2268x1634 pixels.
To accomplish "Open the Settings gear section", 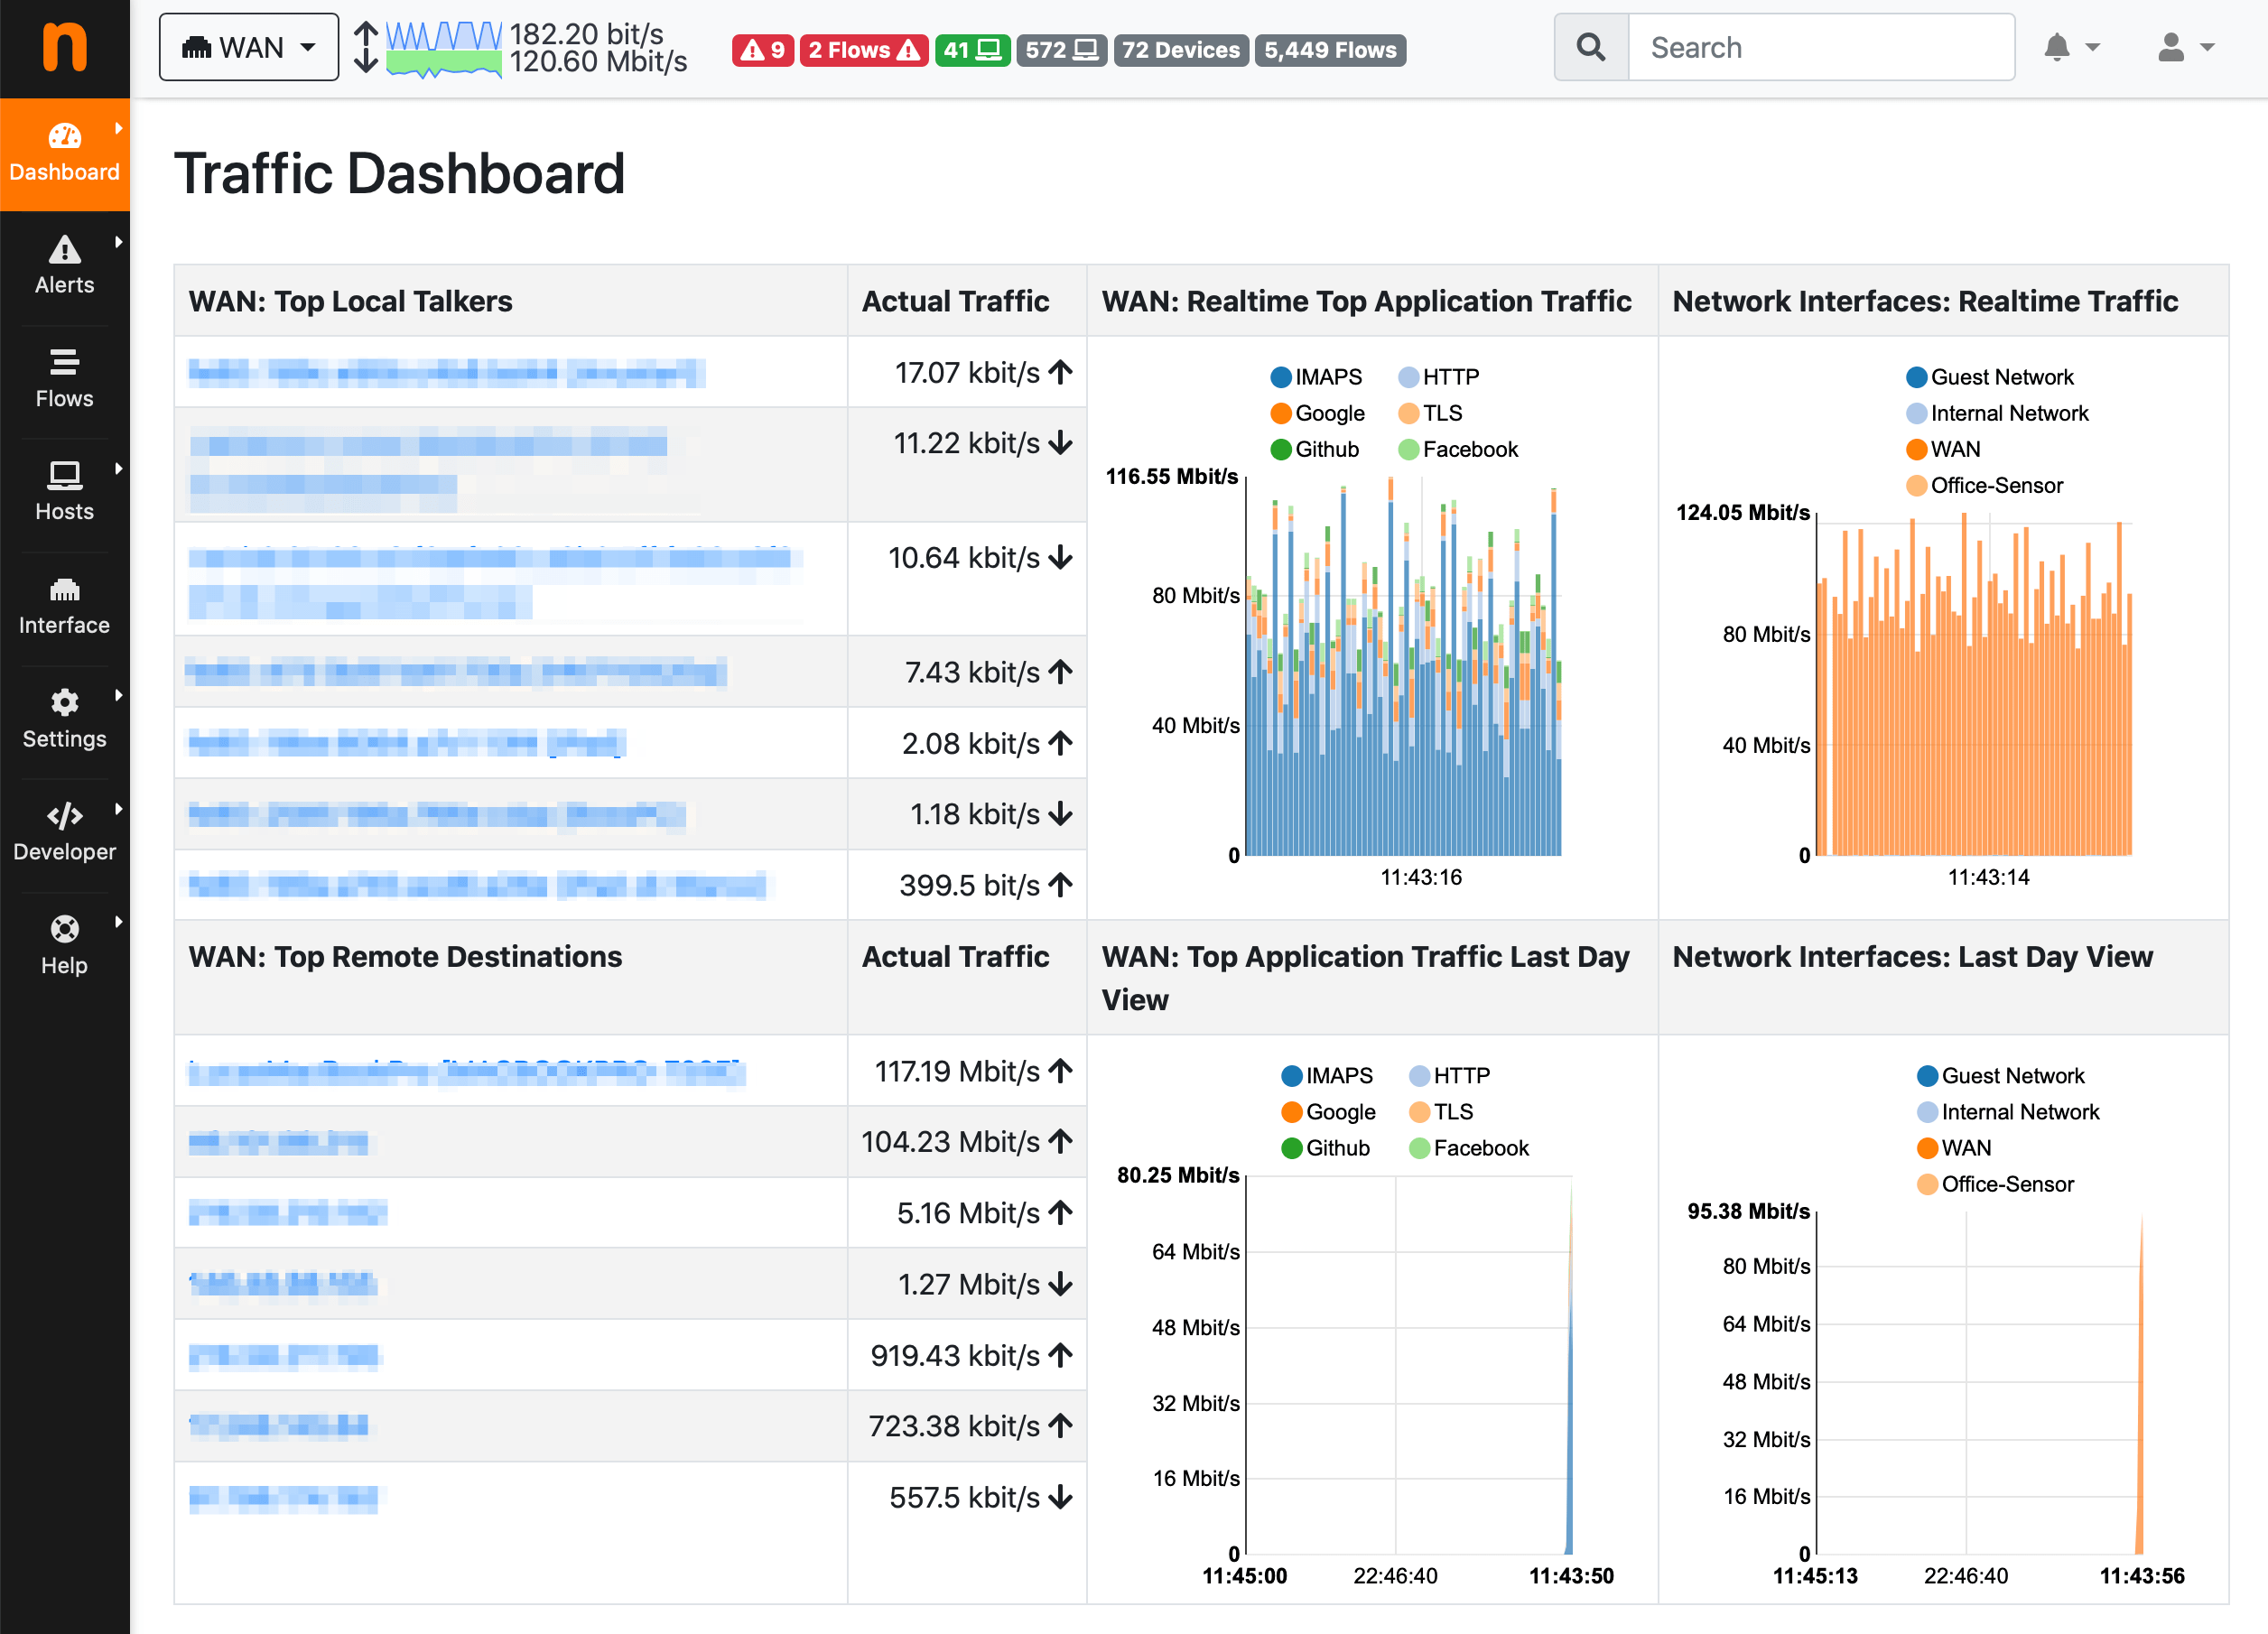I will (64, 719).
